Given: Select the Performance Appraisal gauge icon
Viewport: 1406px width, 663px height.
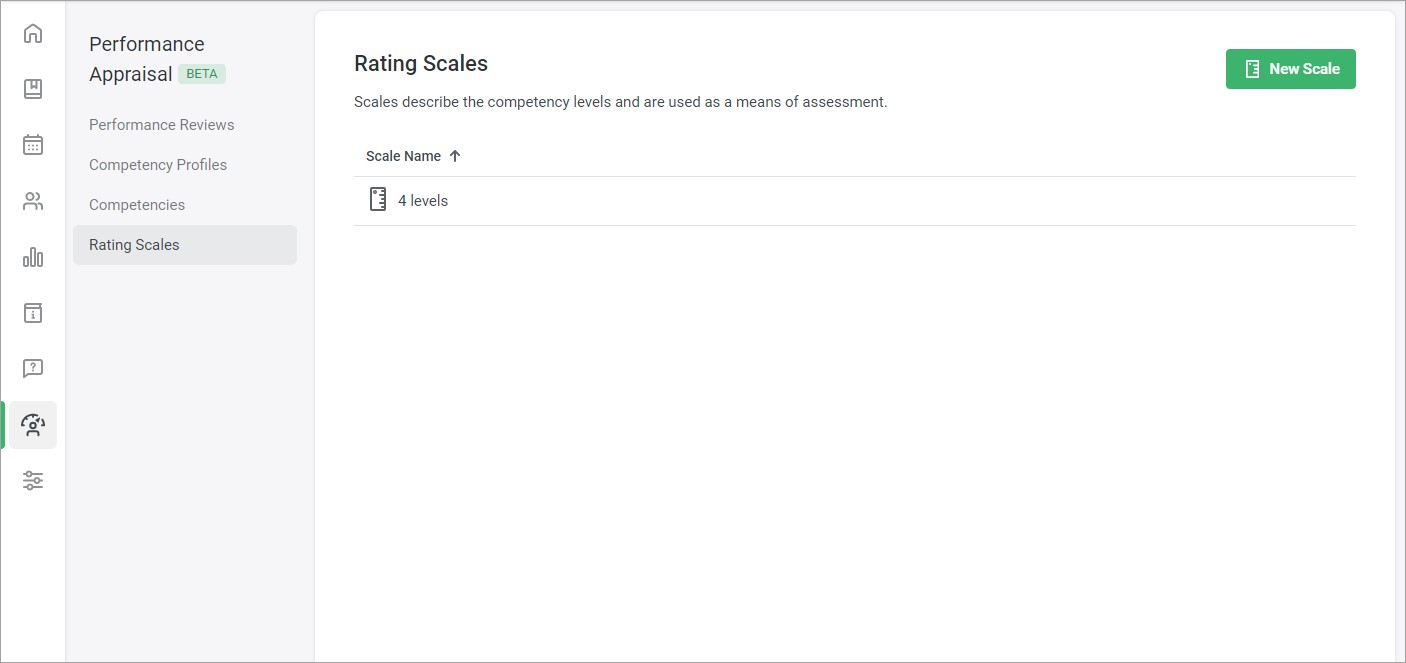Looking at the screenshot, I should (33, 425).
